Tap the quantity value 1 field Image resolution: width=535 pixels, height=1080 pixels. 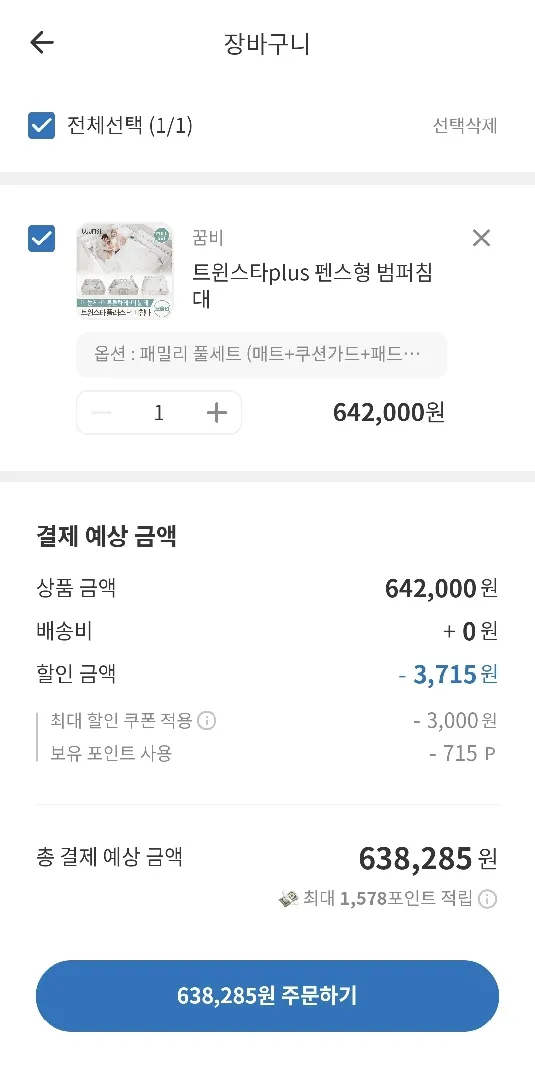[159, 413]
